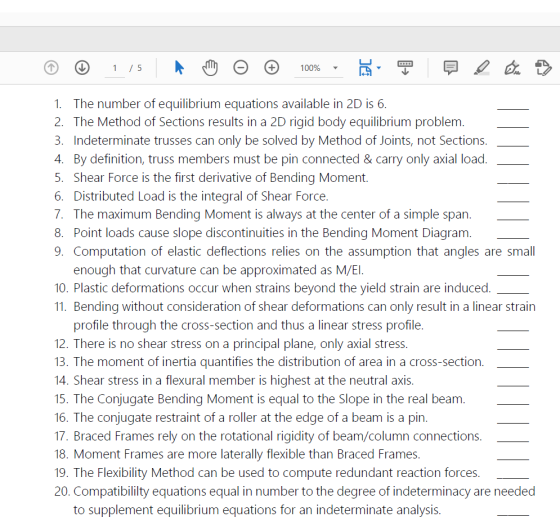Screen dimensions: 560x517
Task: Activate the selection arrow tool
Action: 179,67
